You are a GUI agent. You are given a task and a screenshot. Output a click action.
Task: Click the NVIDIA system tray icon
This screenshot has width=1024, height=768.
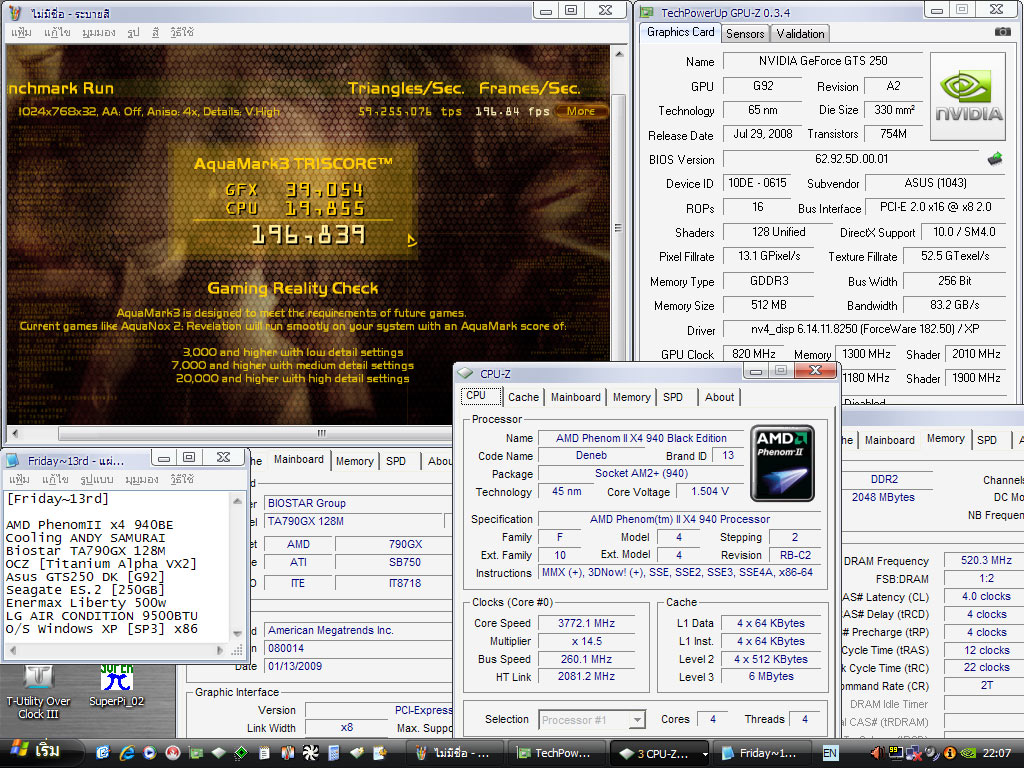pos(969,752)
